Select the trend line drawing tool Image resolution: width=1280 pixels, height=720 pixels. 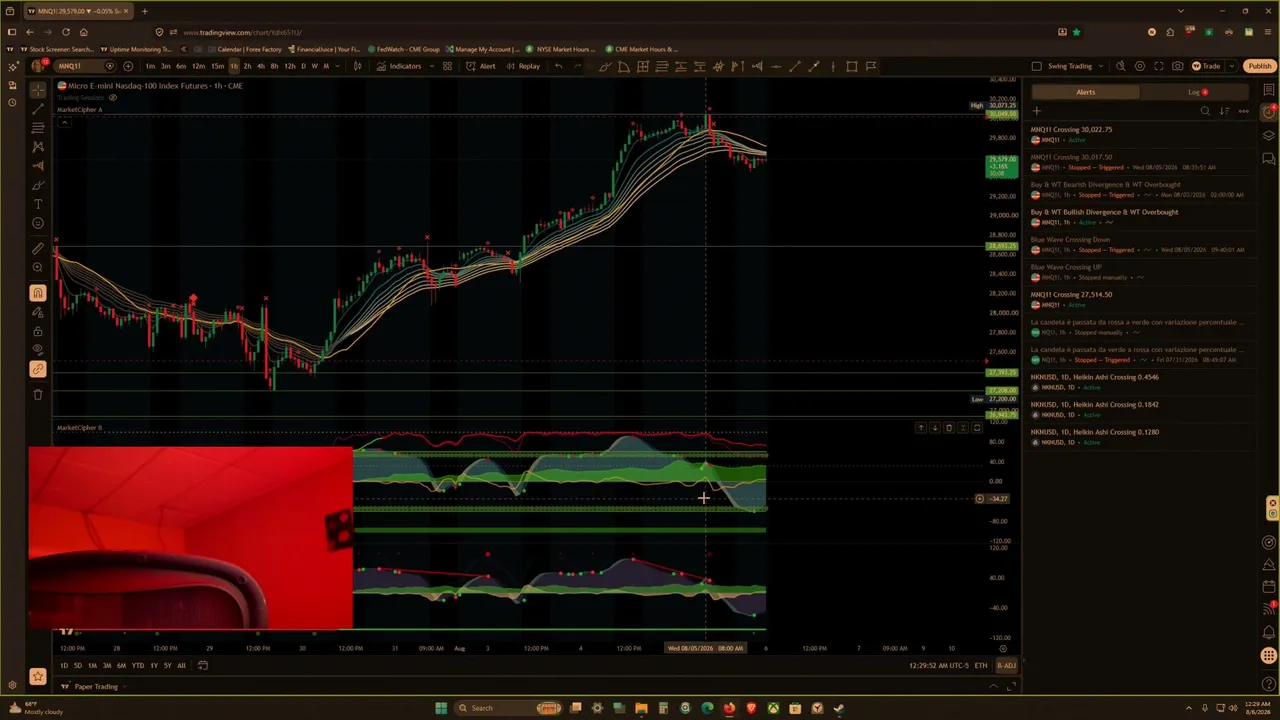click(x=38, y=108)
